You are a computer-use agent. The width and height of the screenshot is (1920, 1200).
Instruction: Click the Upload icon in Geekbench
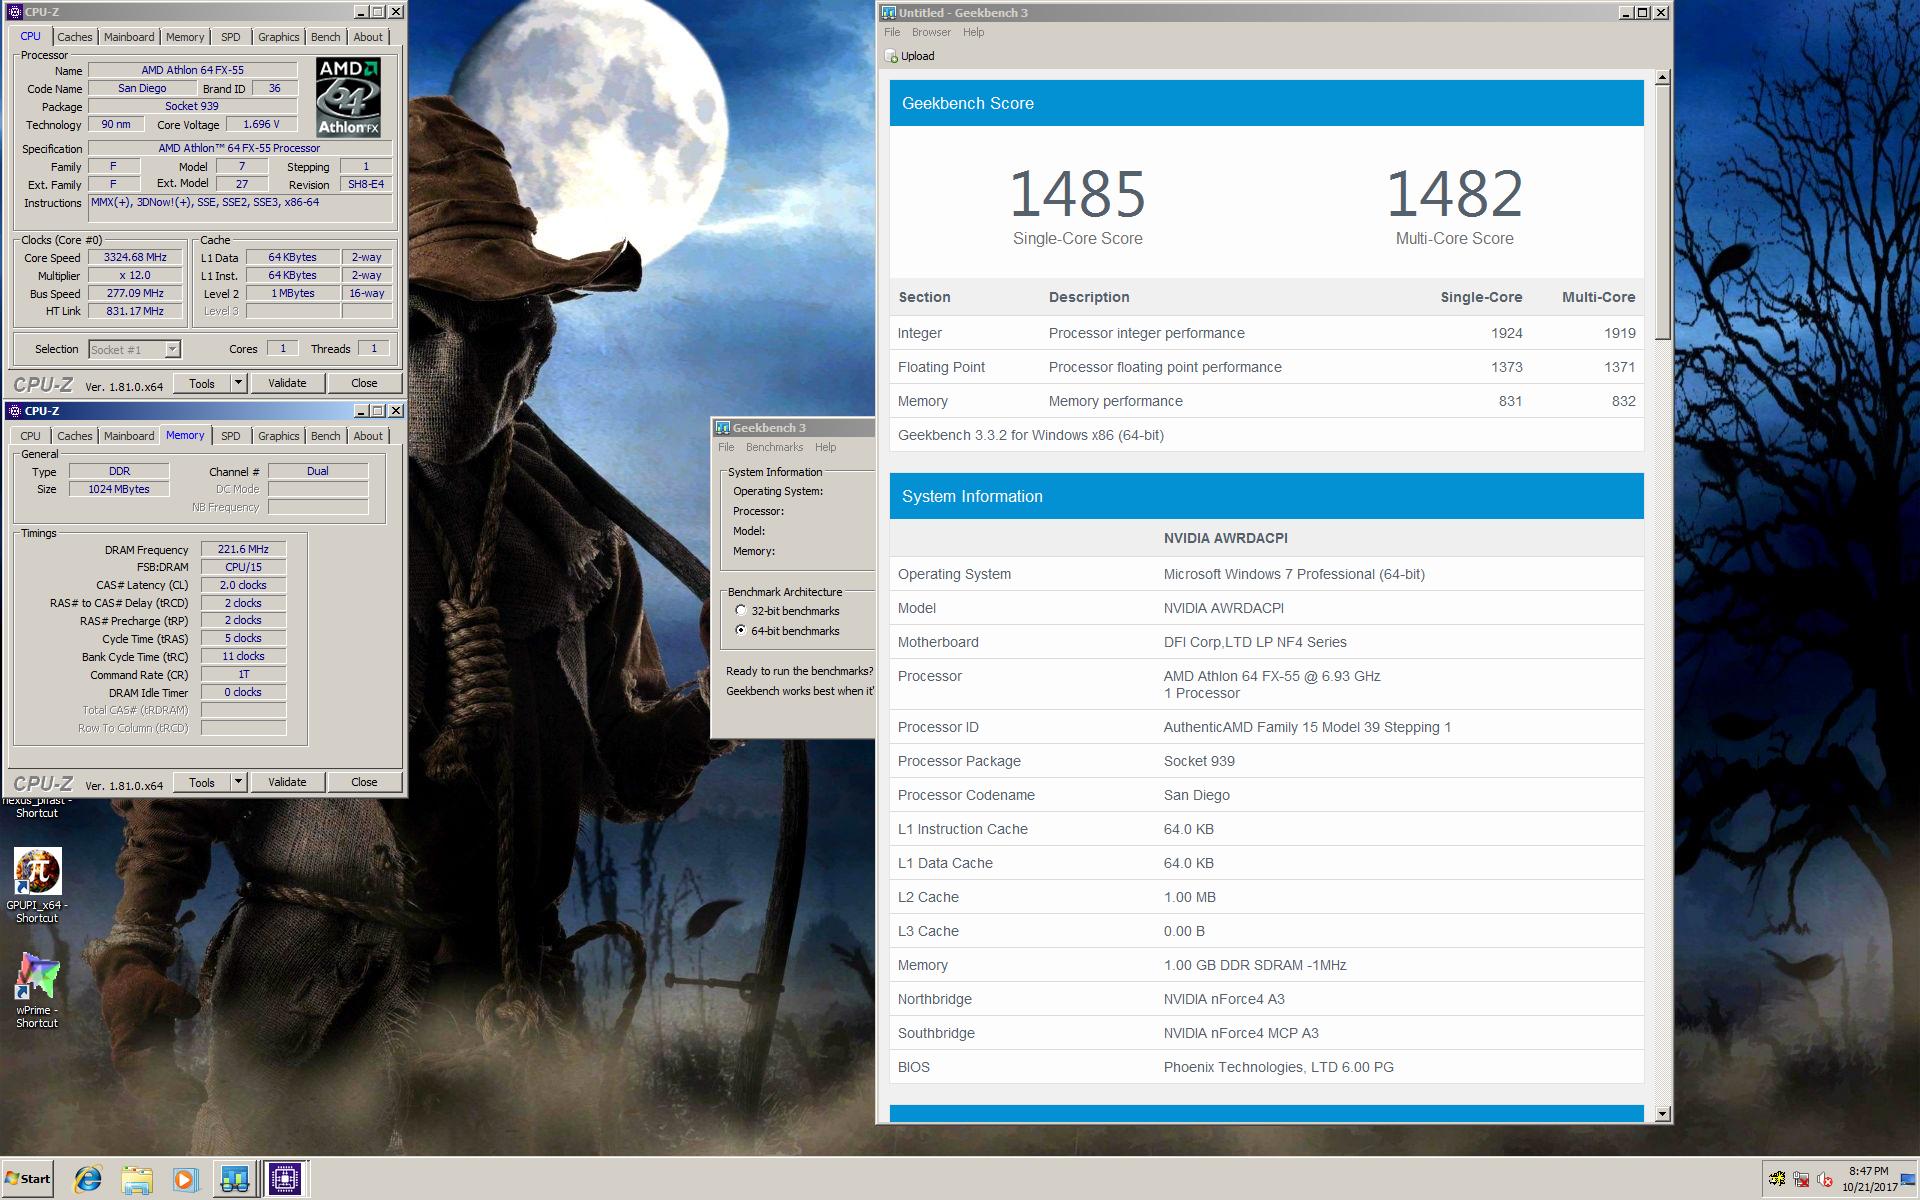click(x=891, y=56)
